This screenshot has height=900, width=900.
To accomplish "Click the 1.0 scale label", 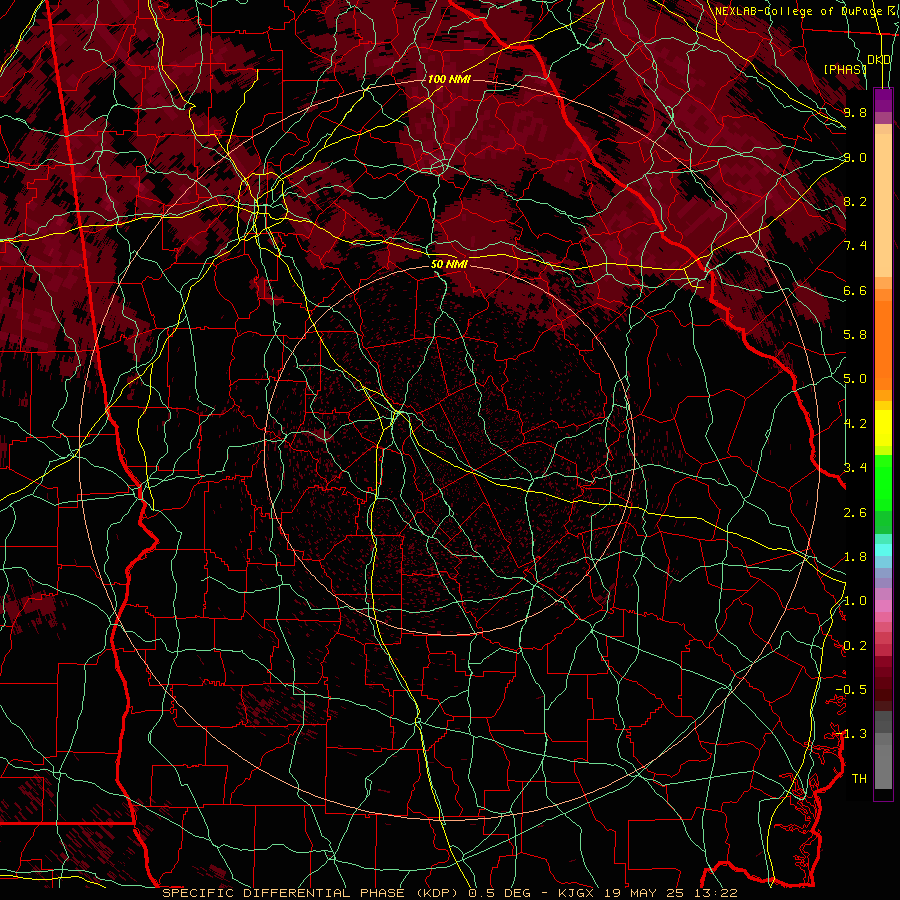I will click(855, 601).
